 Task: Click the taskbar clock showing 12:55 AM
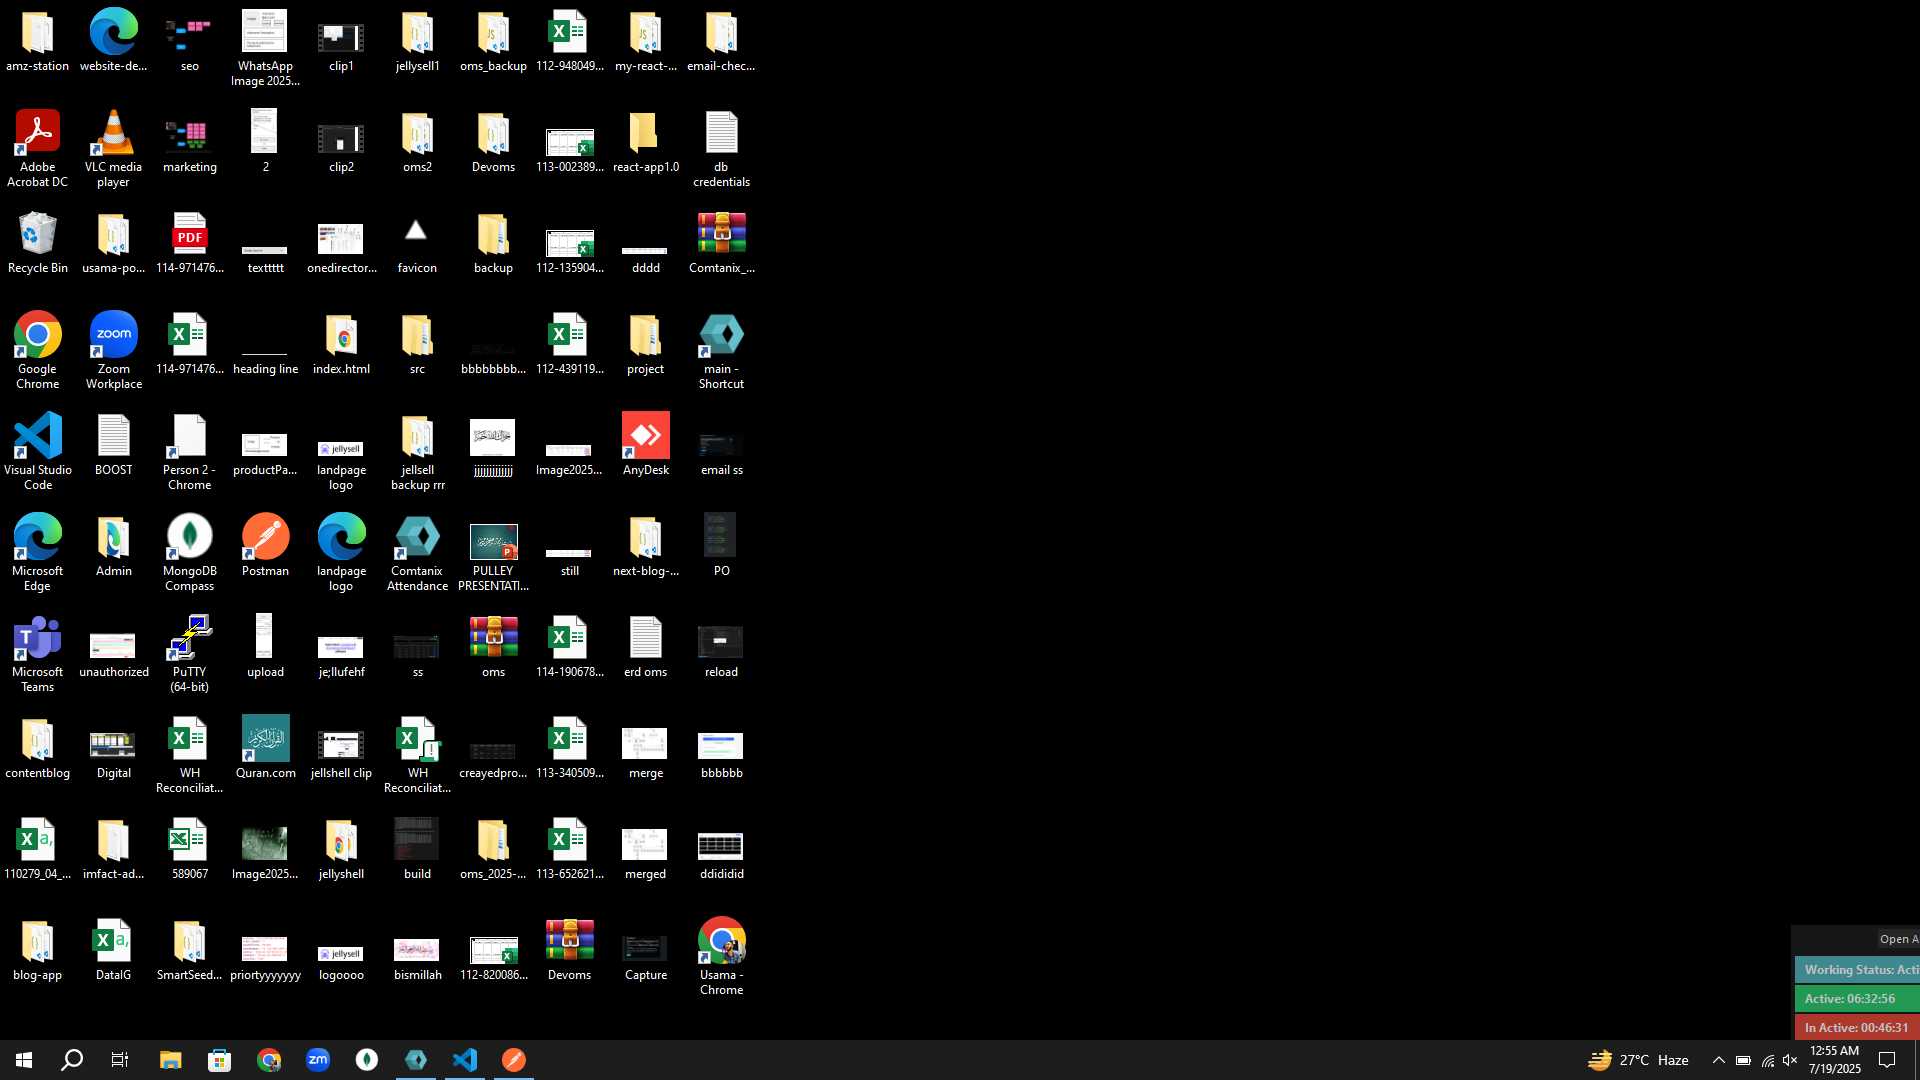1834,1060
